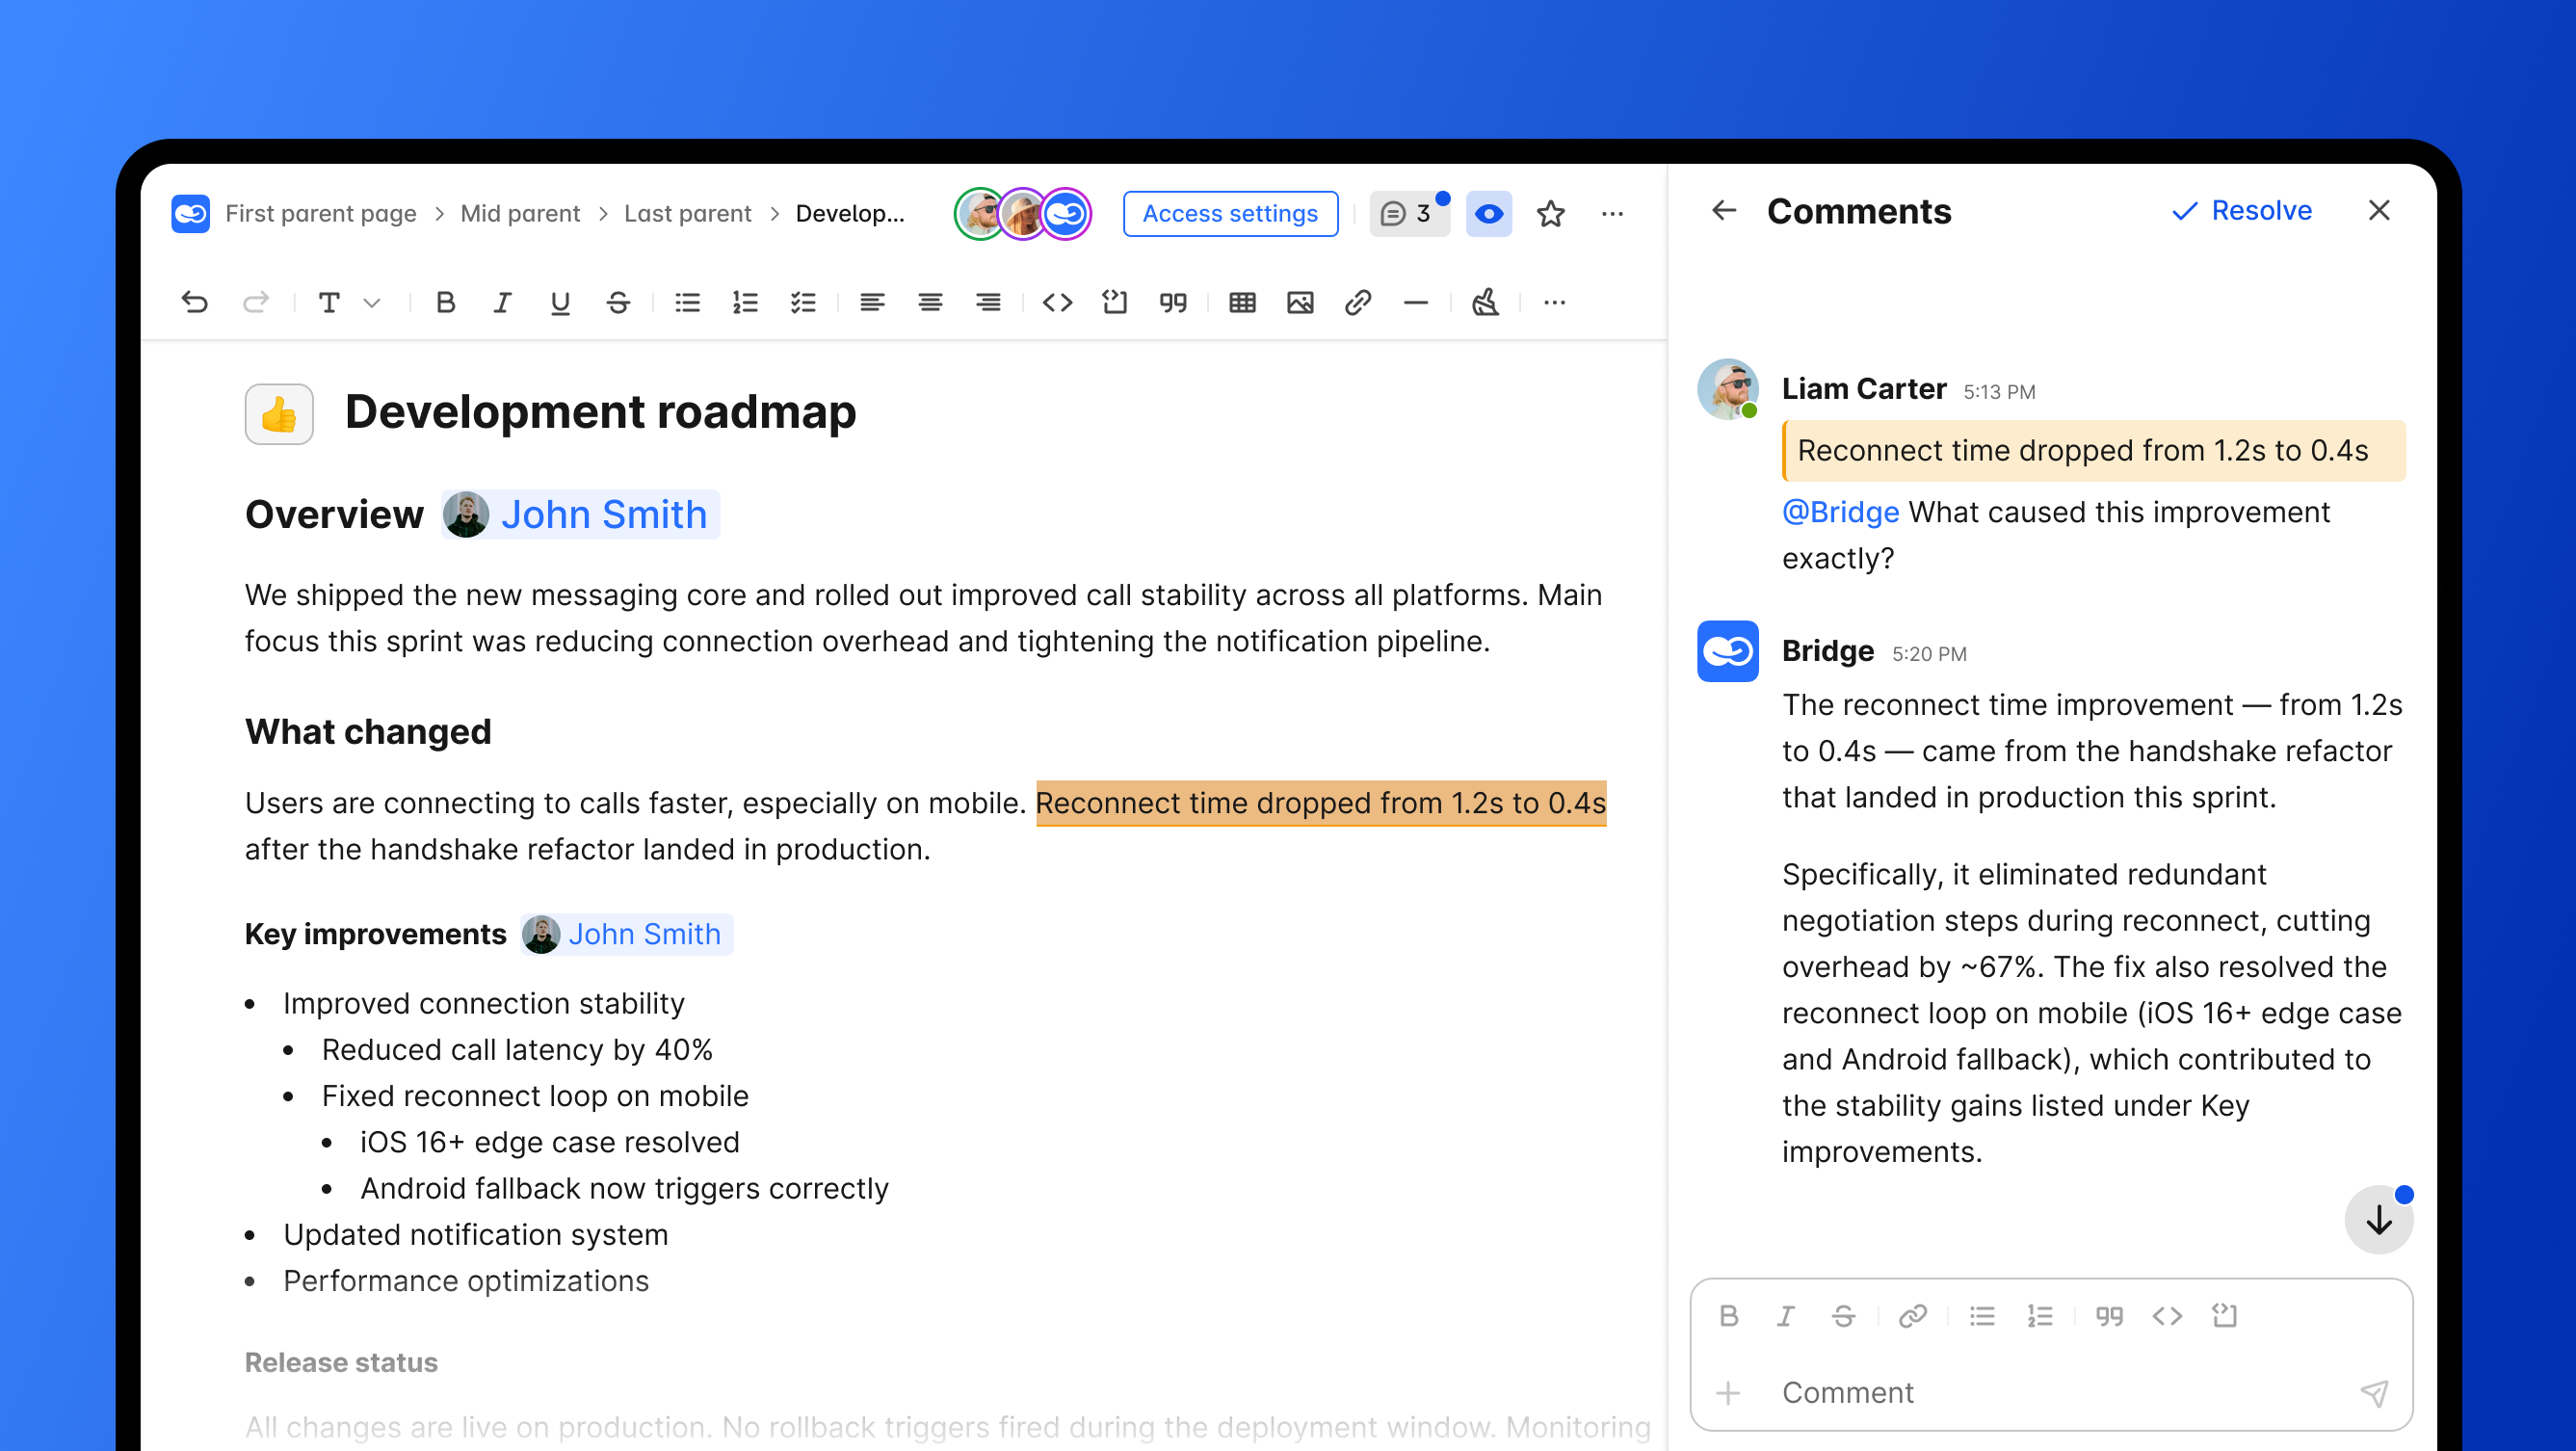Align text center
This screenshot has width=2576, height=1451.
930,302
